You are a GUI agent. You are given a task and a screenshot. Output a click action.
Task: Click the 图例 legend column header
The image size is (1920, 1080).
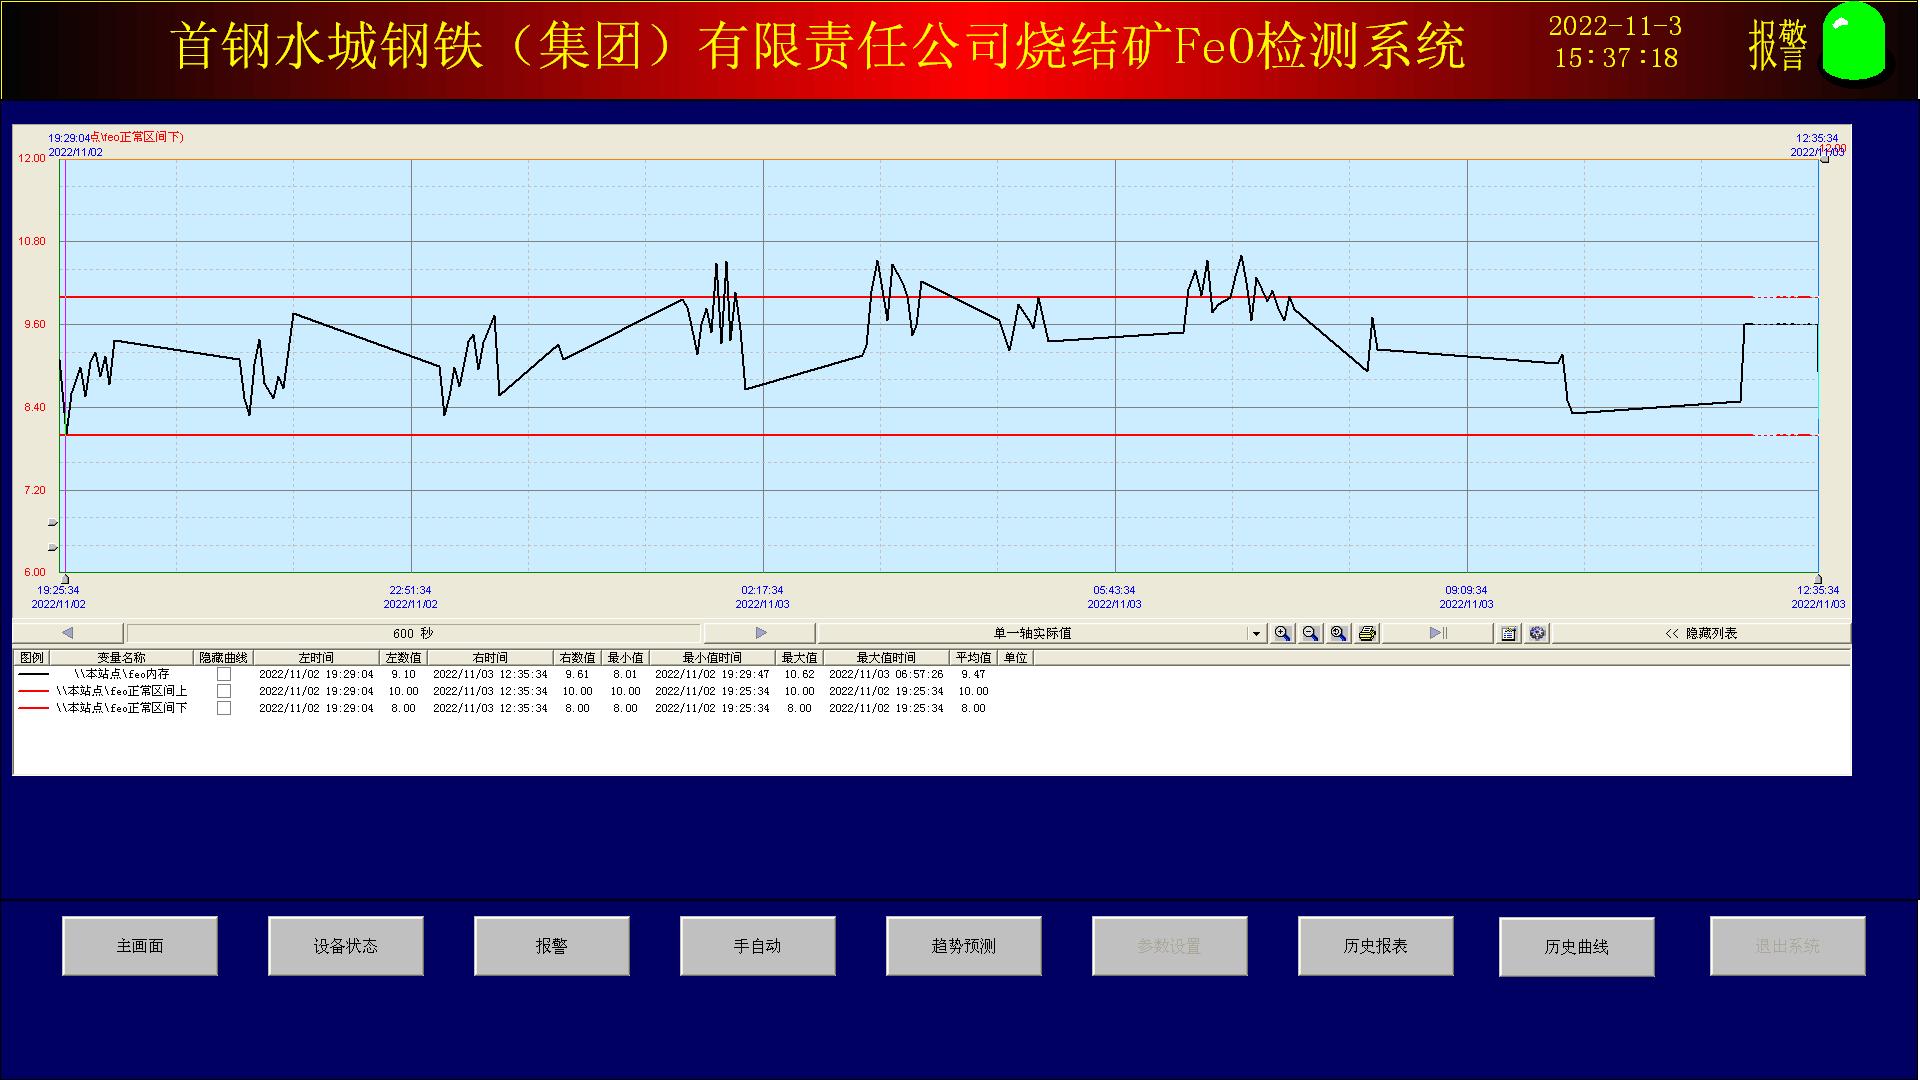coord(32,658)
